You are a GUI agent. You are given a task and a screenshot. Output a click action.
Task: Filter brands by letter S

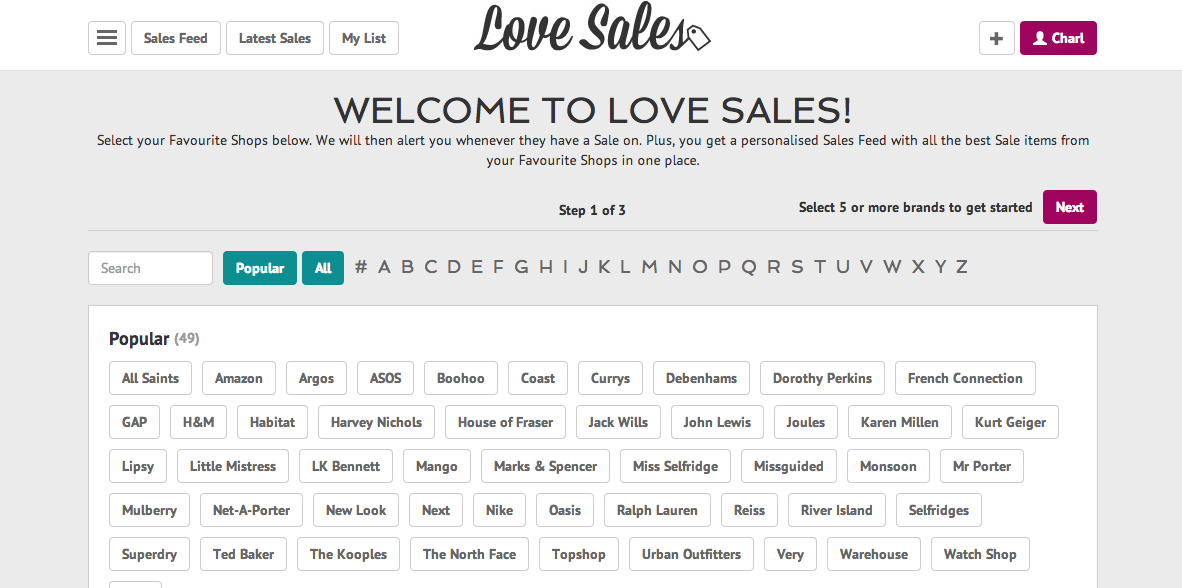[x=797, y=267]
